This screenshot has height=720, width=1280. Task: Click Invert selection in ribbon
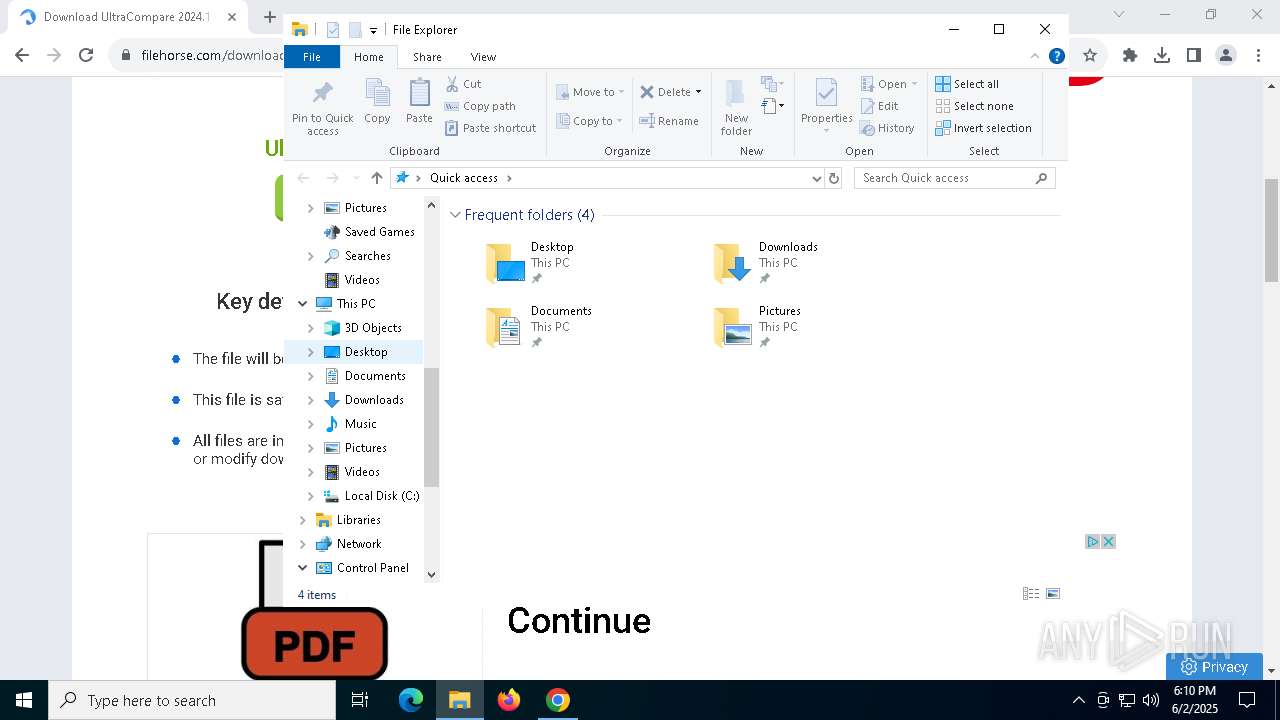pos(983,128)
